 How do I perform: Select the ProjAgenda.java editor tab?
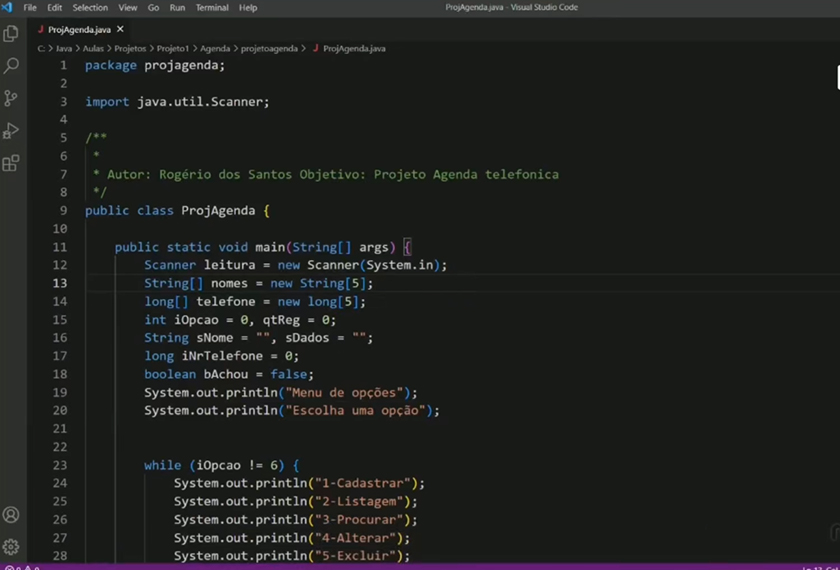click(x=78, y=30)
